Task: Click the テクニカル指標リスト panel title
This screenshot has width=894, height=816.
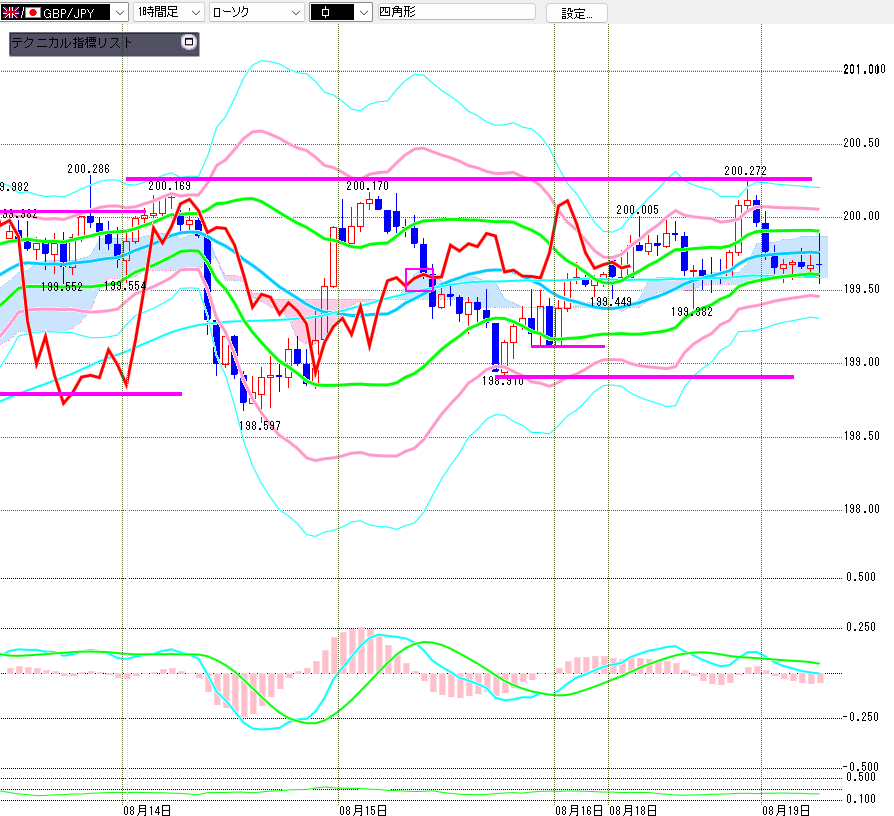Action: 71,43
